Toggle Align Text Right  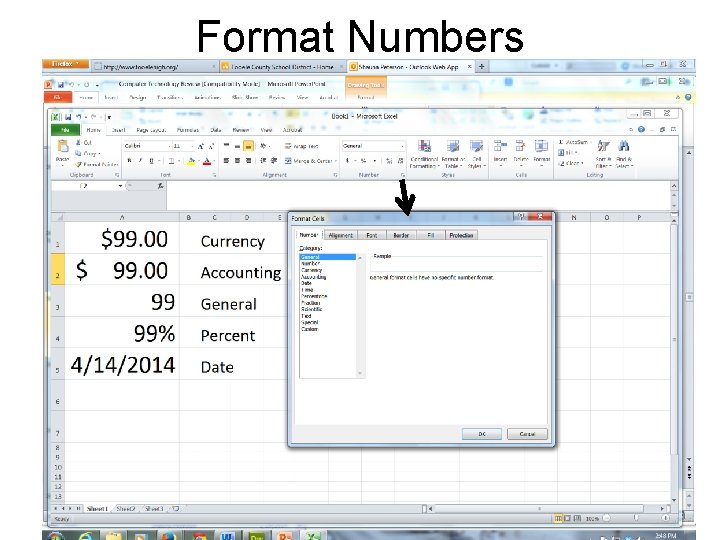click(x=248, y=161)
